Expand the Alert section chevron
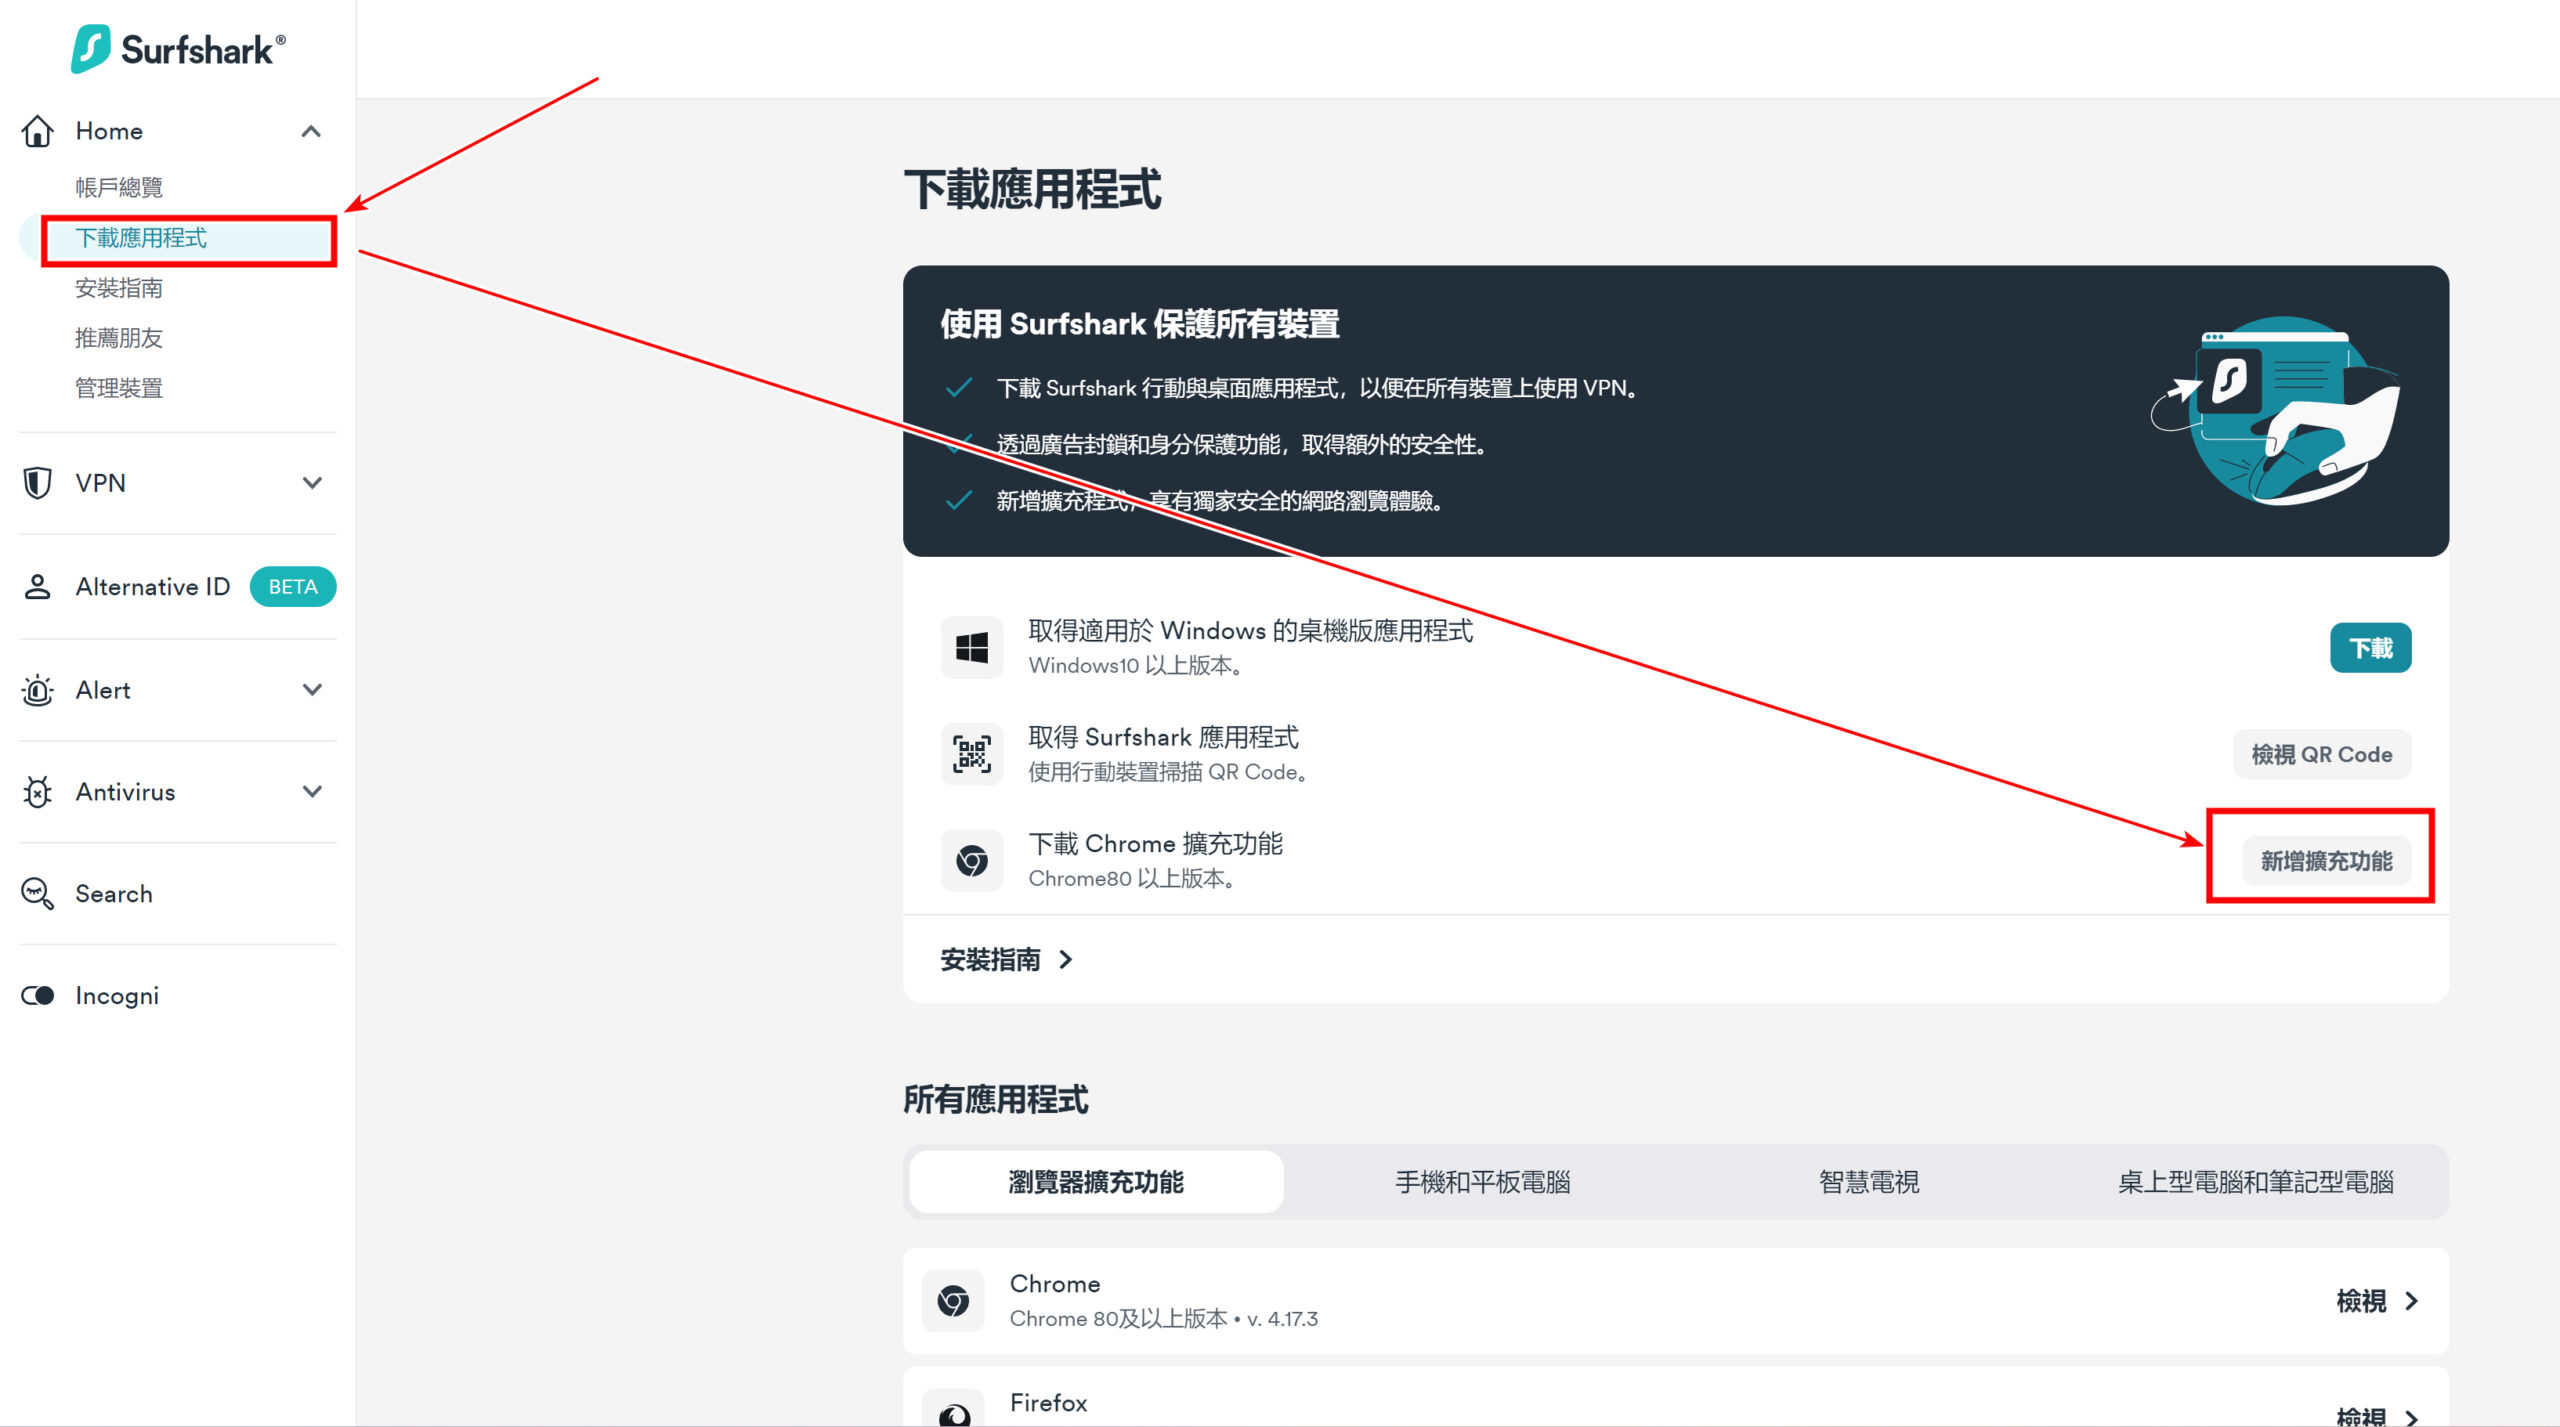Screen dimensions: 2560x1427 (312, 690)
